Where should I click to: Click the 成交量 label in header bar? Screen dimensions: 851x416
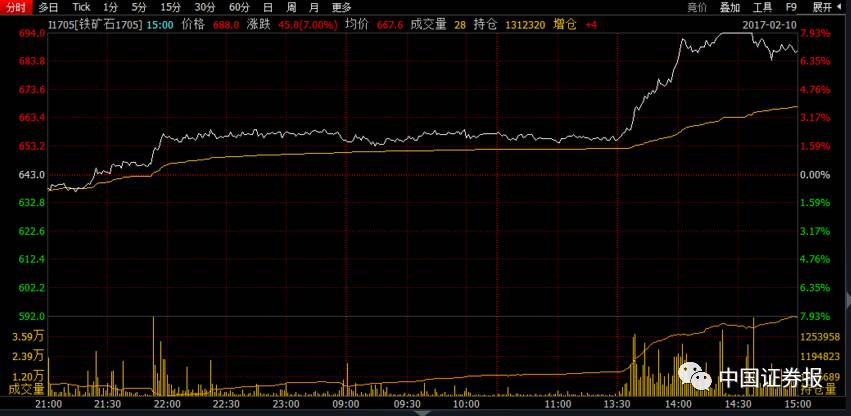428,24
